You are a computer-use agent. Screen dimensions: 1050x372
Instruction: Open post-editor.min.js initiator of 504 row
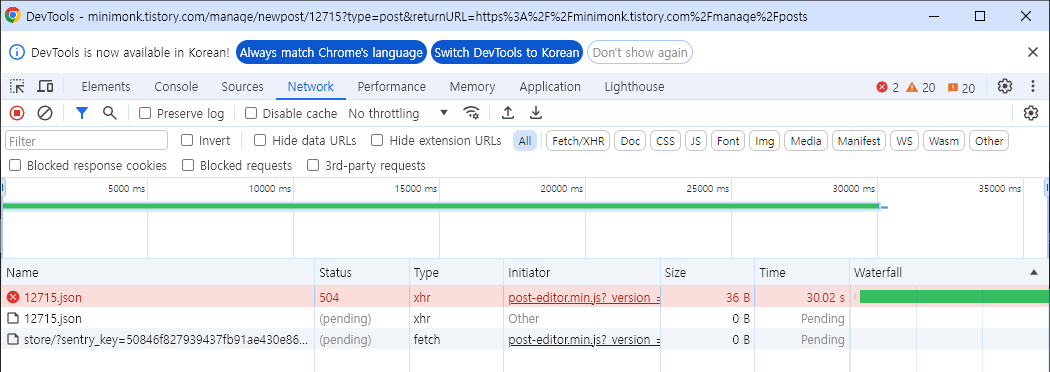pos(585,298)
